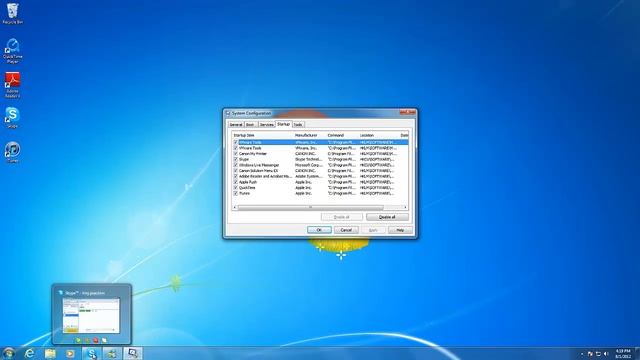
Task: Disable the Apple Push startup checkbox
Action: [x=236, y=182]
